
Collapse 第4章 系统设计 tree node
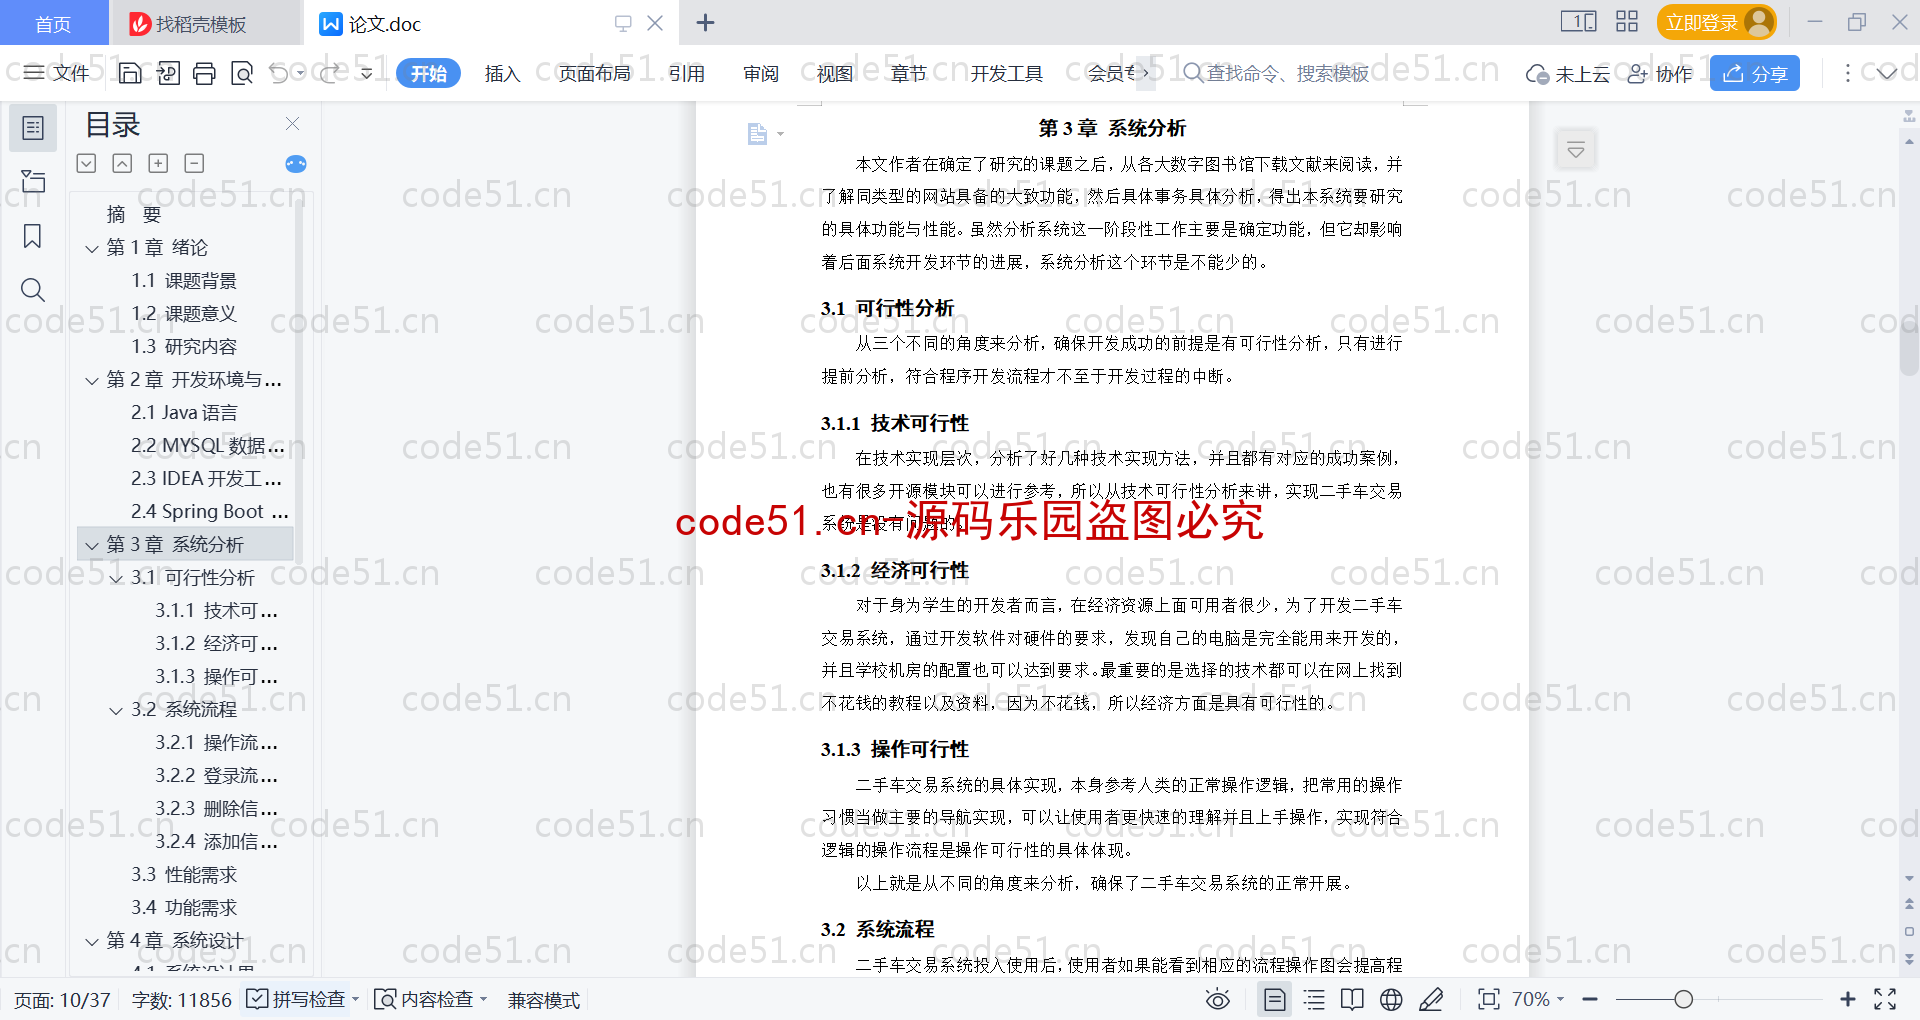coord(92,942)
